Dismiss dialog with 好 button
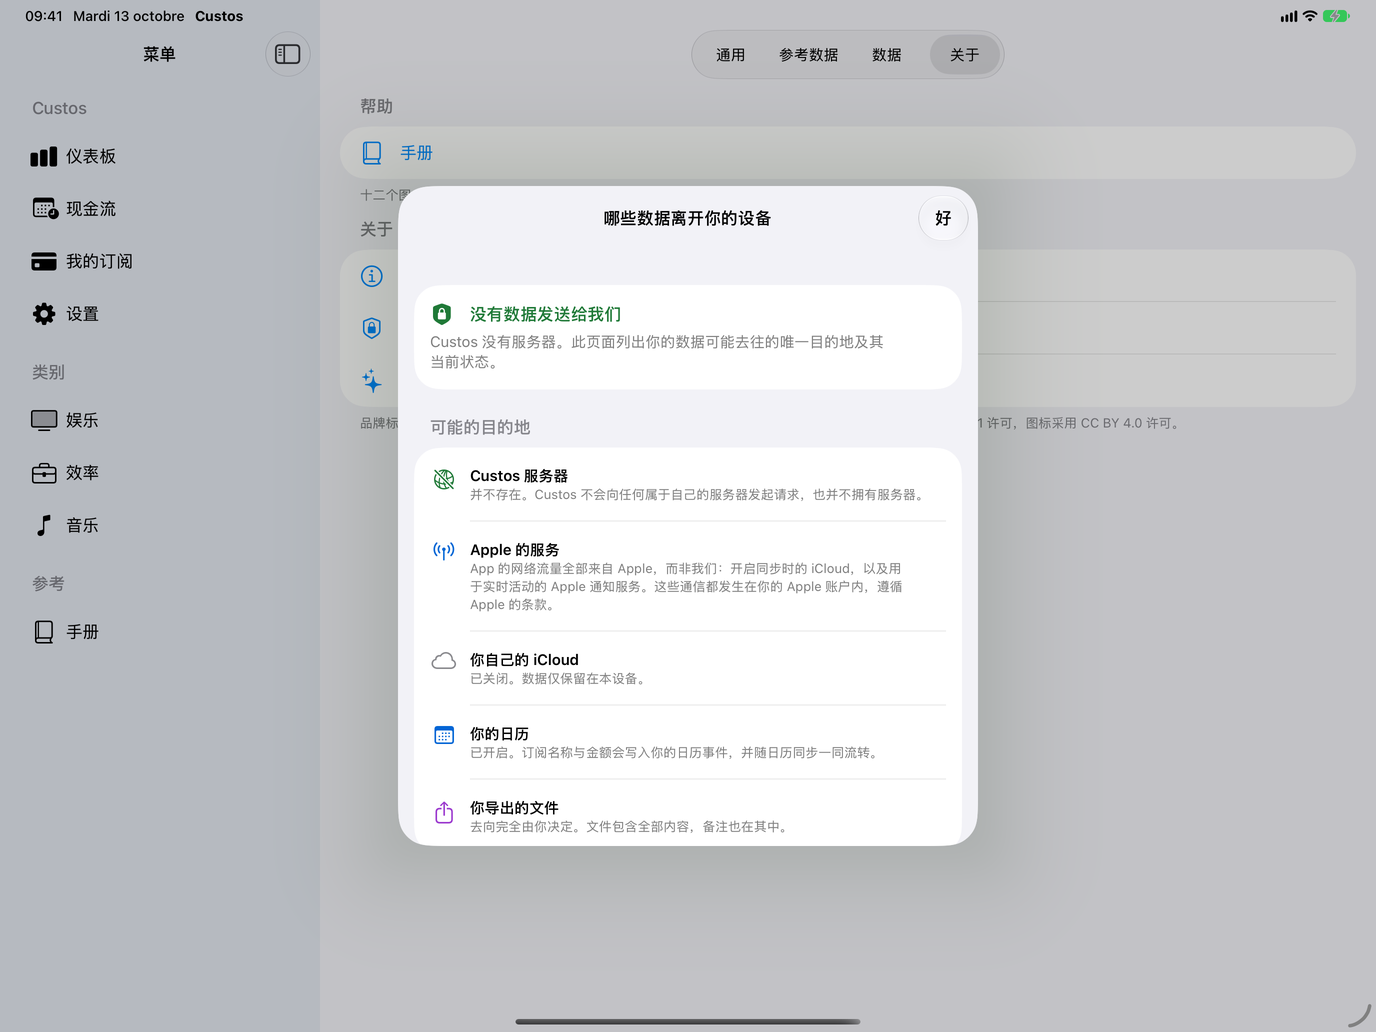The image size is (1376, 1032). tap(943, 218)
